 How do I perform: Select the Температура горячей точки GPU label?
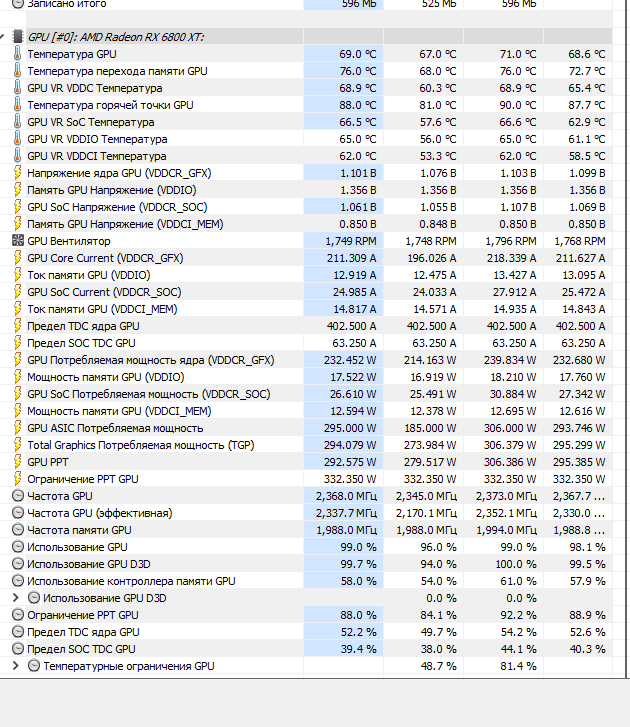click(x=110, y=105)
